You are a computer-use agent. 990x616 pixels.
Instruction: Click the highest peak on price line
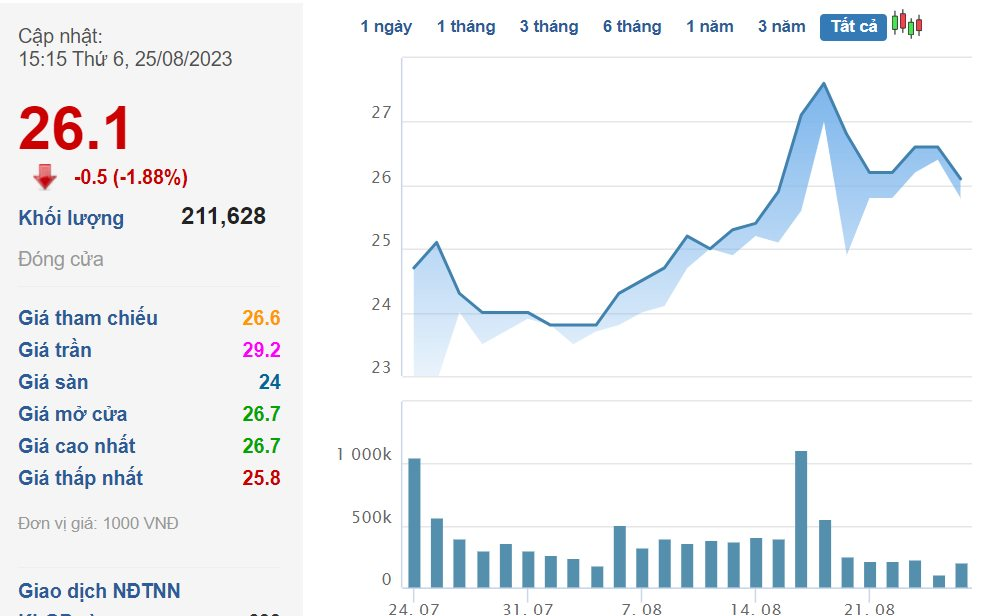[x=824, y=83]
